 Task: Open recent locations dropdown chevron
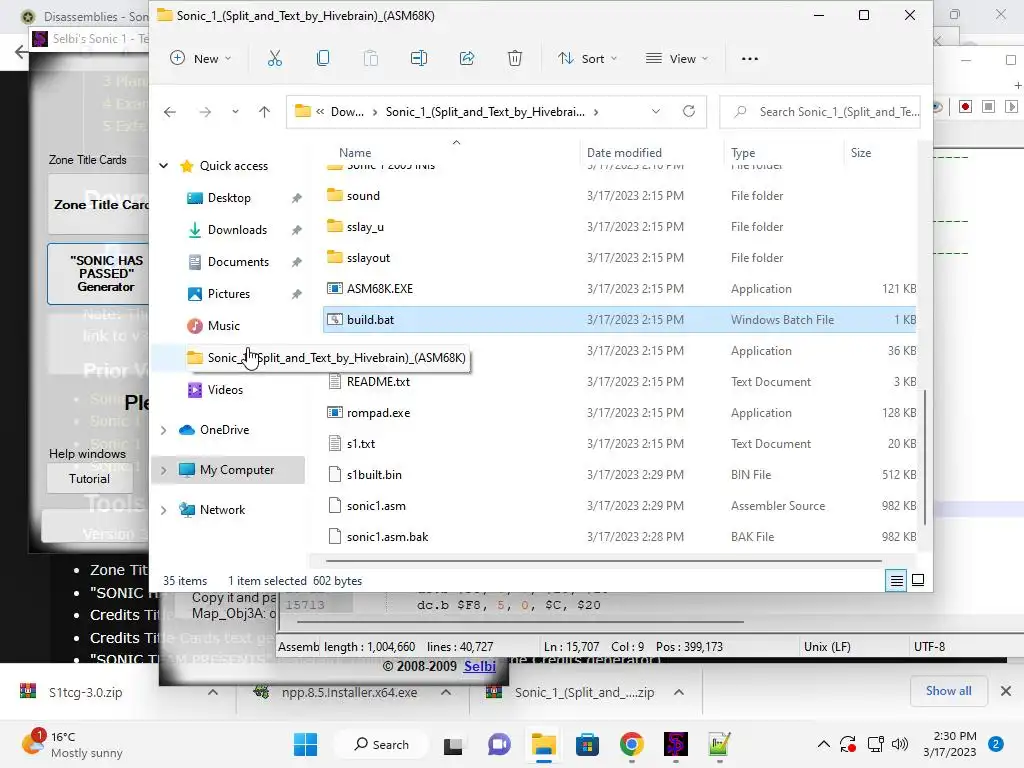235,112
